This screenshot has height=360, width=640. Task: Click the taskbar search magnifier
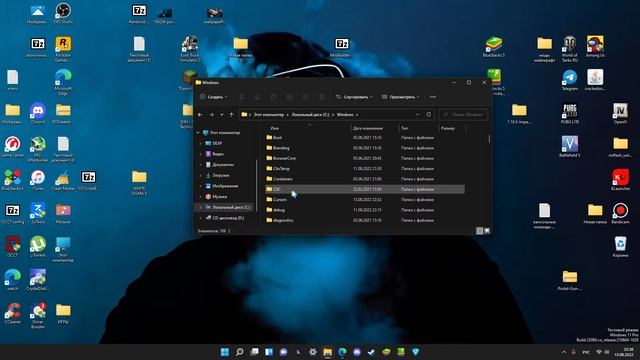(240, 352)
